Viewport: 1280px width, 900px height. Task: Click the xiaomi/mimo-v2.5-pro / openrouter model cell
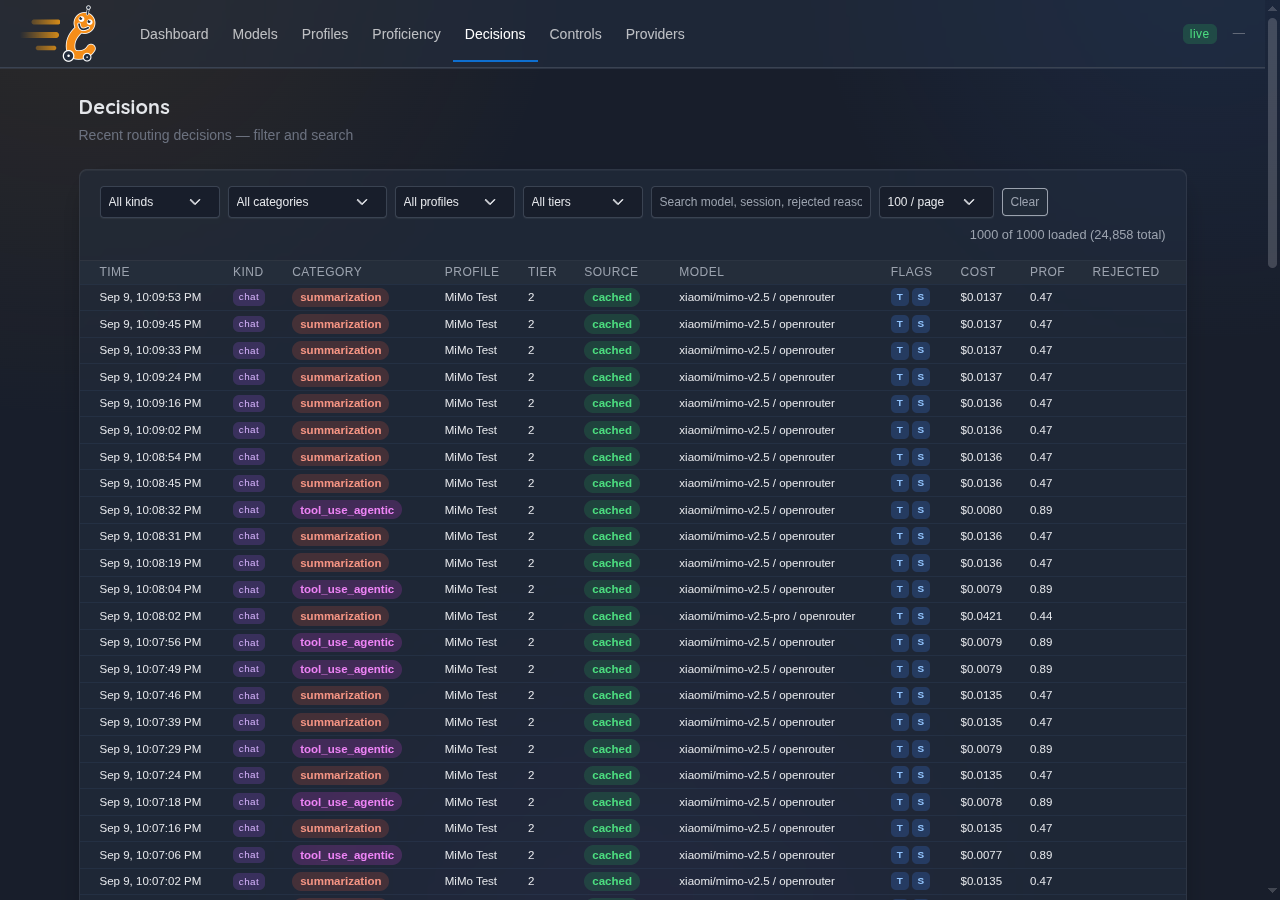point(767,616)
